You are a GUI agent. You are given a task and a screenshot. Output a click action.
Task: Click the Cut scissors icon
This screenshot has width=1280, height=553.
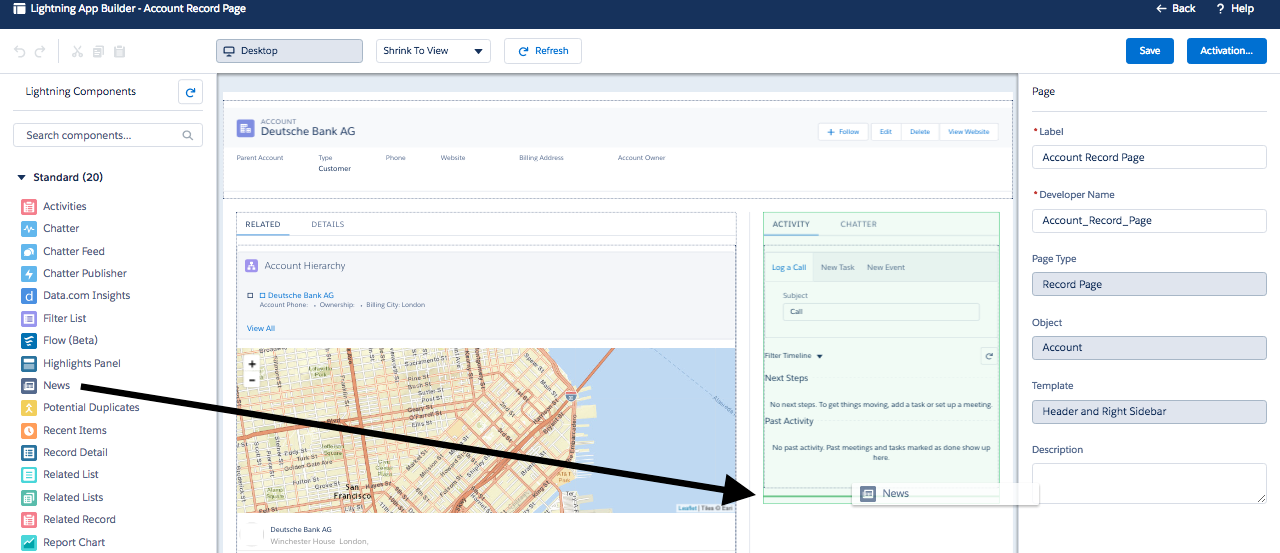(x=78, y=51)
